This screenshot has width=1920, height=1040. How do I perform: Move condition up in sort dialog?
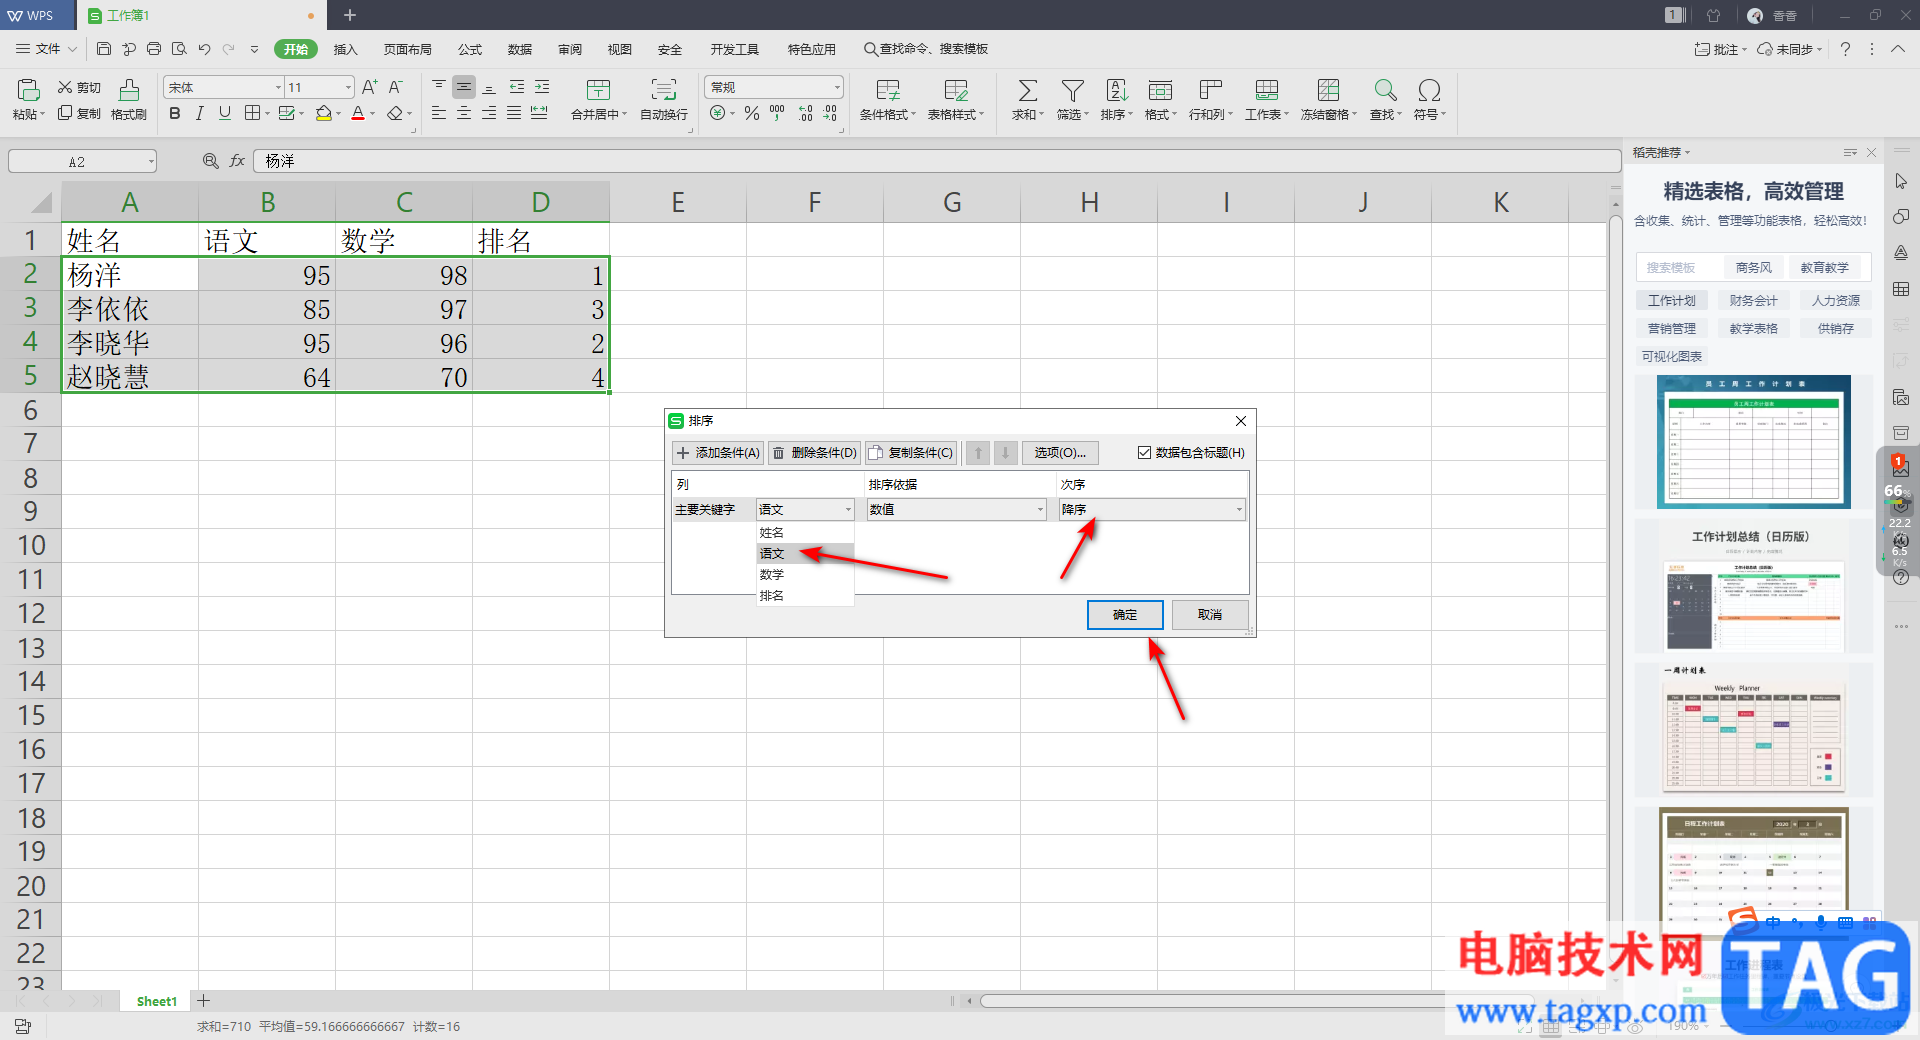(x=978, y=453)
